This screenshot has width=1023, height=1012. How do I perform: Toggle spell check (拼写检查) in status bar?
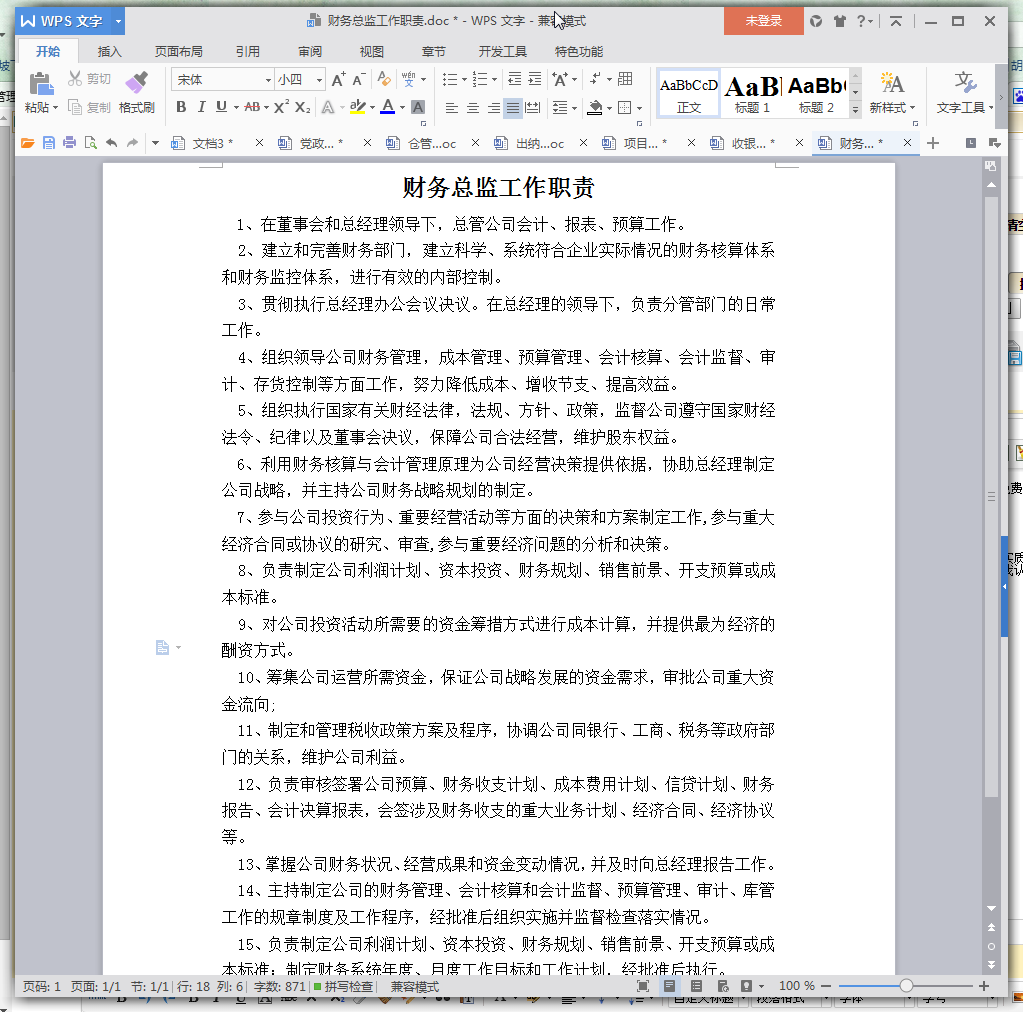tap(343, 986)
